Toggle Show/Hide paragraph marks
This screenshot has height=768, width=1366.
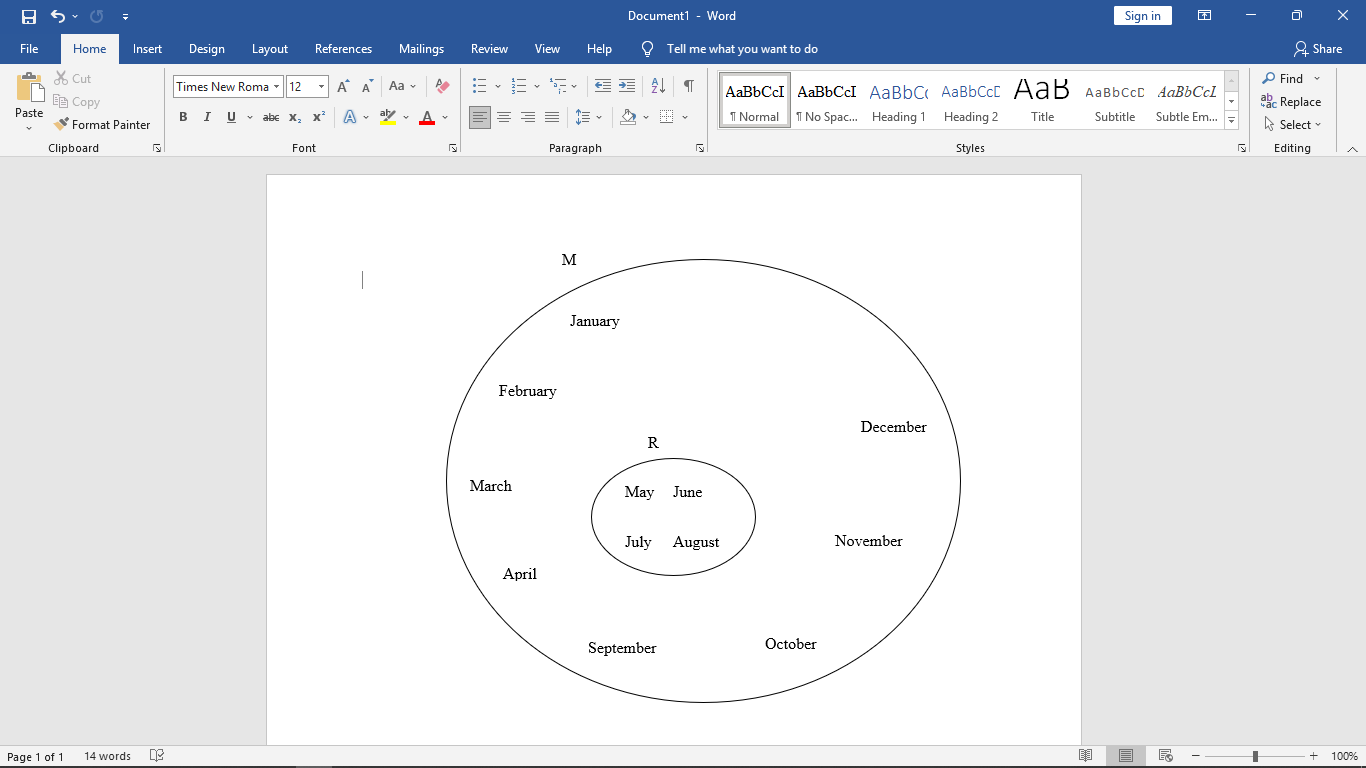point(688,86)
